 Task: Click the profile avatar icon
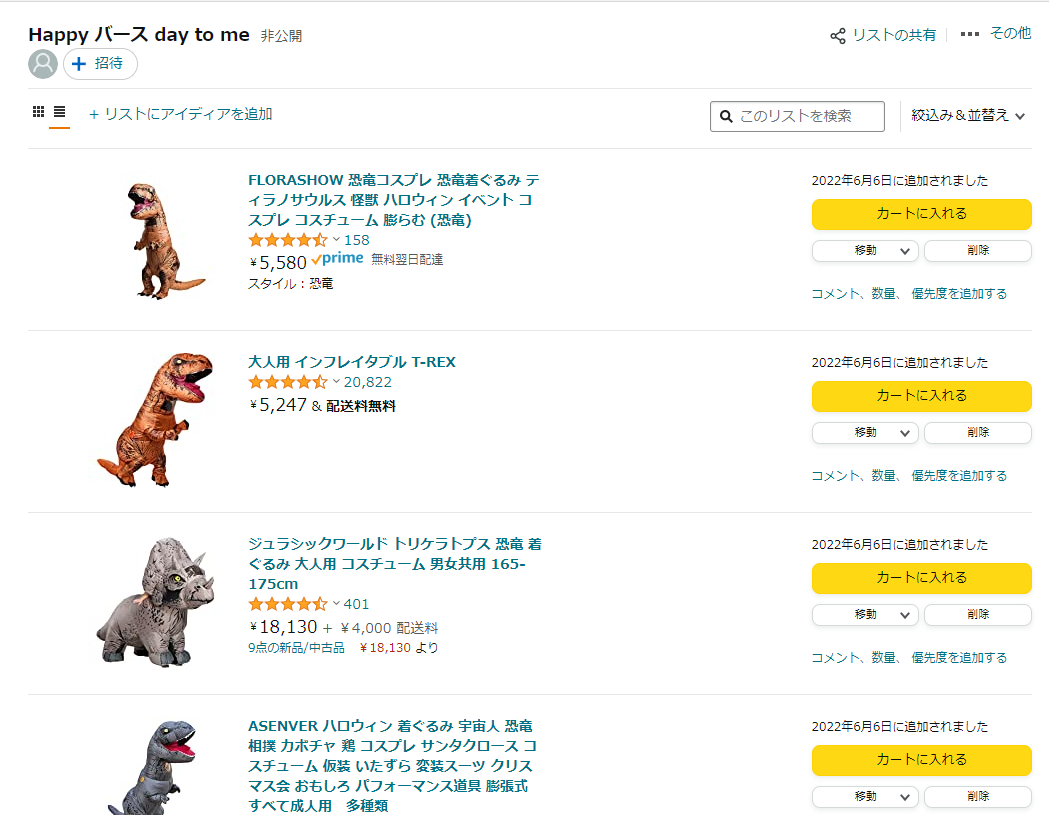tap(43, 64)
